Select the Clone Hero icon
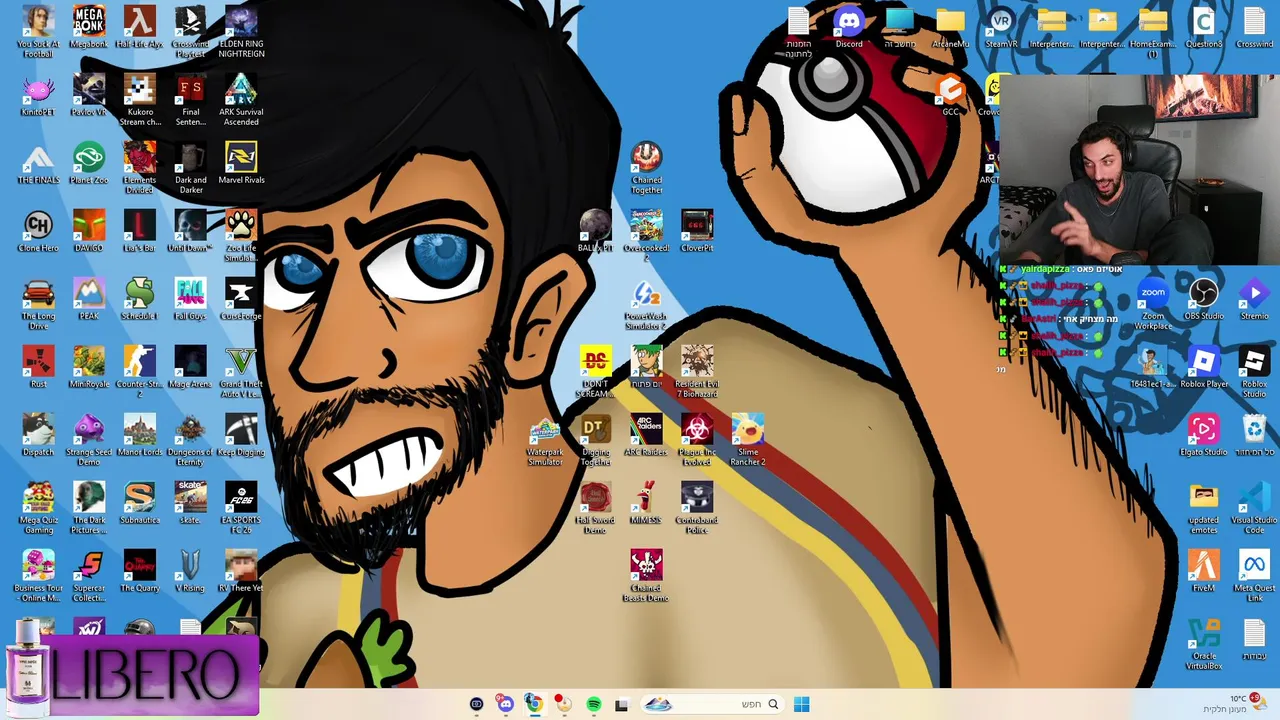The height and width of the screenshot is (720, 1280). coord(38,231)
